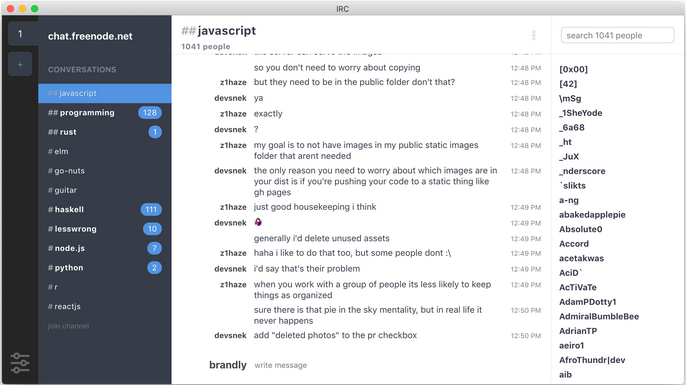Open the ##javascript conversation
The width and height of the screenshot is (686, 385).
(105, 93)
